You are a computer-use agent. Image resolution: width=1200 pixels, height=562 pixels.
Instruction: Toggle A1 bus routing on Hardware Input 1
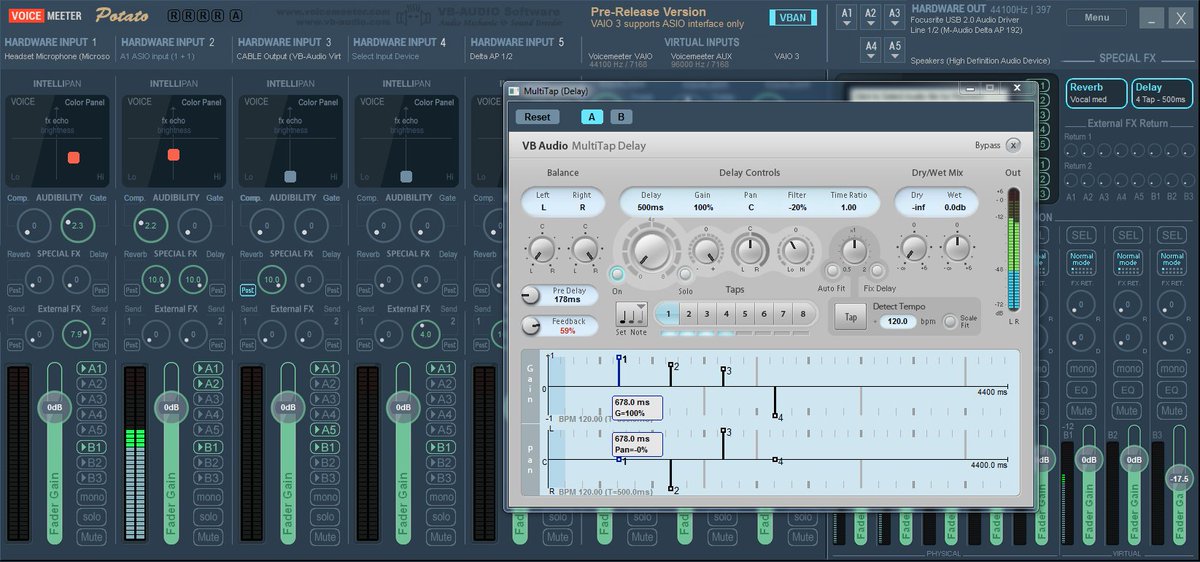[91, 369]
